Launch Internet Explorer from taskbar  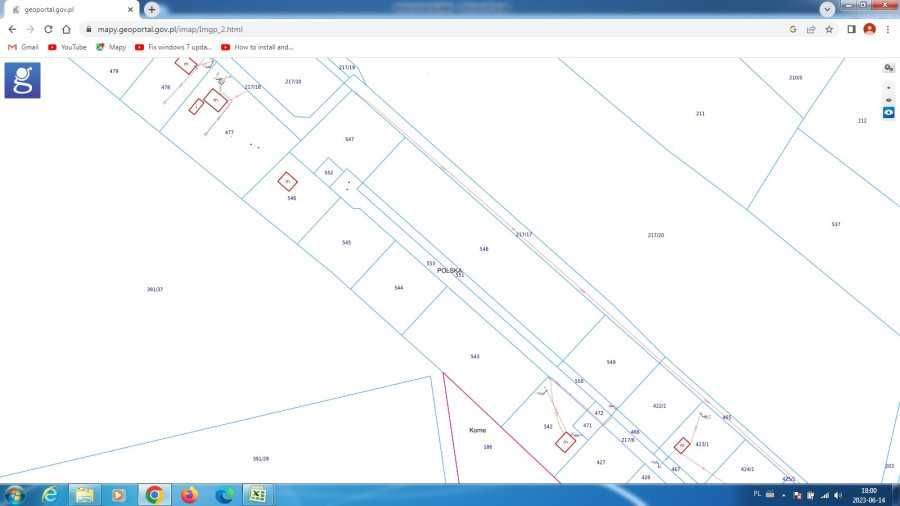[x=51, y=495]
